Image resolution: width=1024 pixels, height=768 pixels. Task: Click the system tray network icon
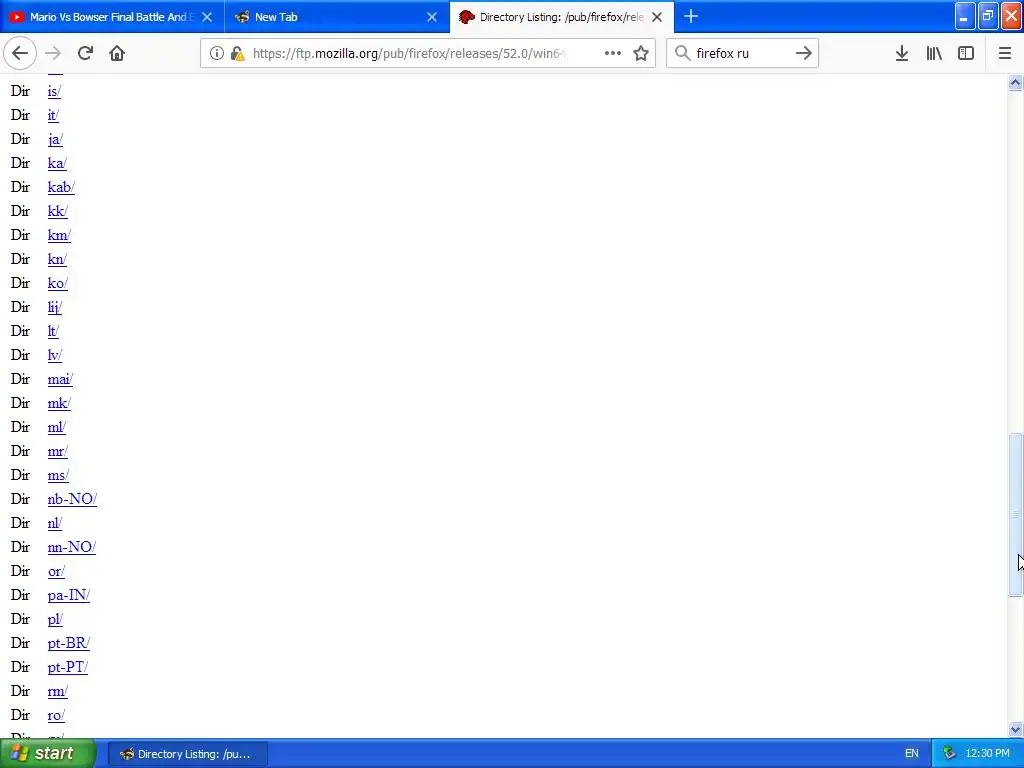pos(949,754)
